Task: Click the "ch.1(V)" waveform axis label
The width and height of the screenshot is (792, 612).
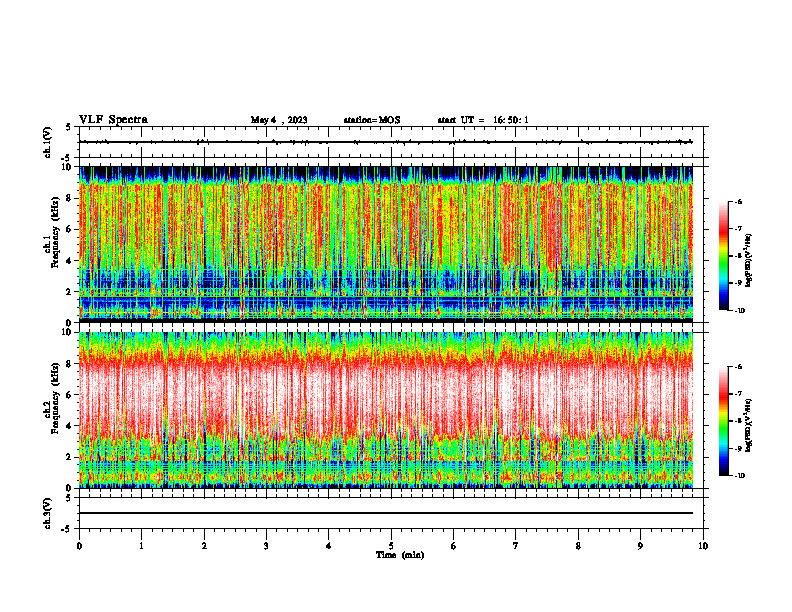Action: pyautogui.click(x=48, y=142)
